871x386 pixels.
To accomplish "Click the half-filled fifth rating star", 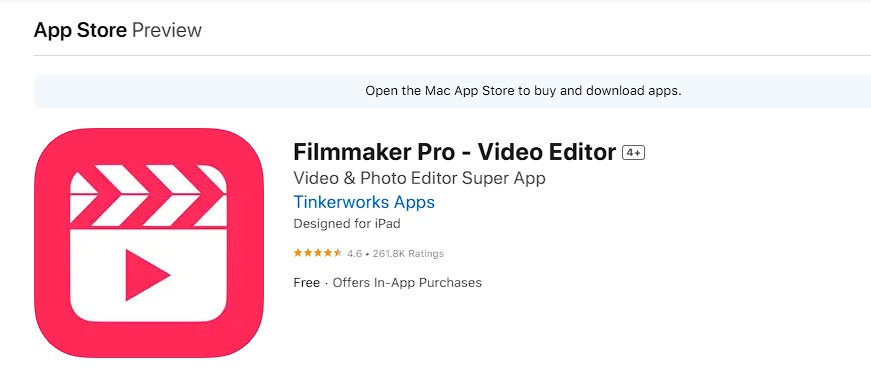I will (337, 253).
